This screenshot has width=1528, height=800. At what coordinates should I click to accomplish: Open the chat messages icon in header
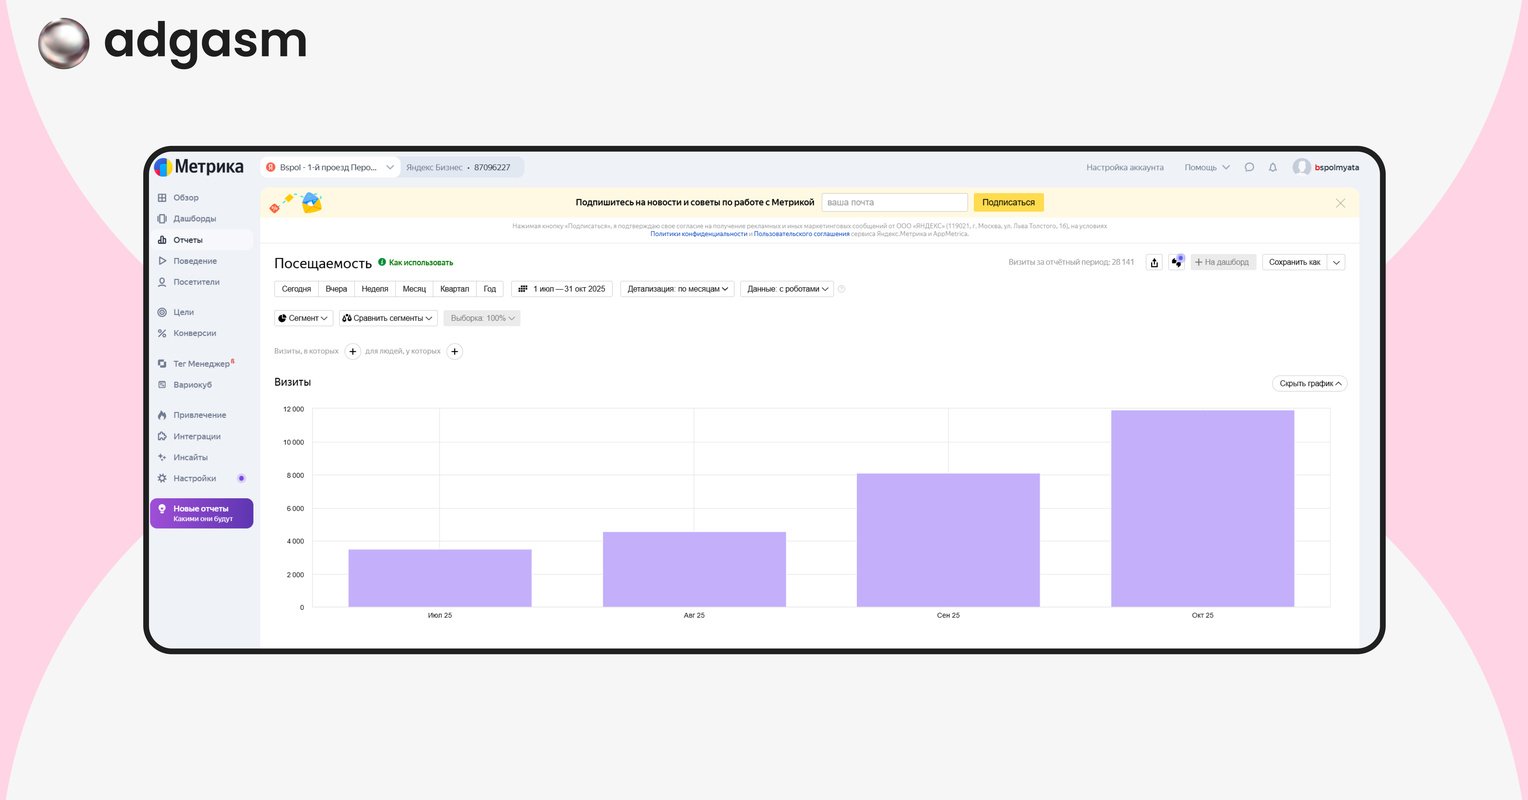[x=1249, y=167]
